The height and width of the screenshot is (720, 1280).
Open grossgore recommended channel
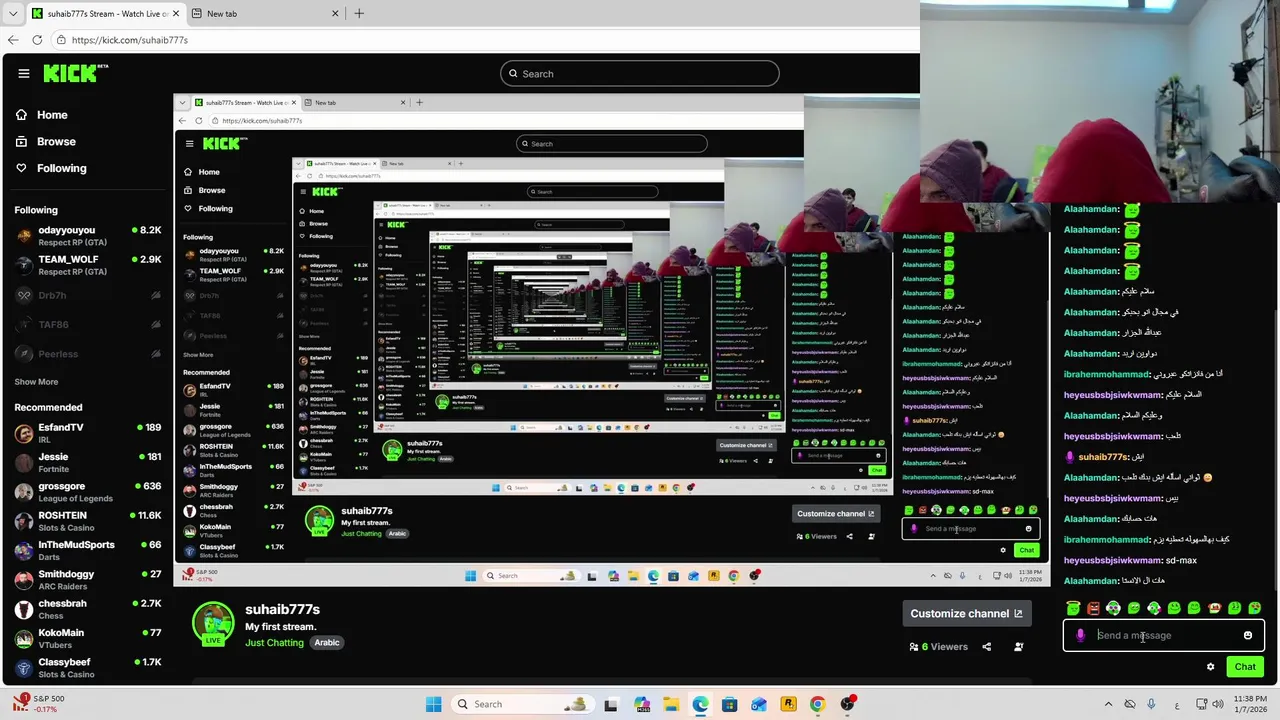(x=88, y=492)
